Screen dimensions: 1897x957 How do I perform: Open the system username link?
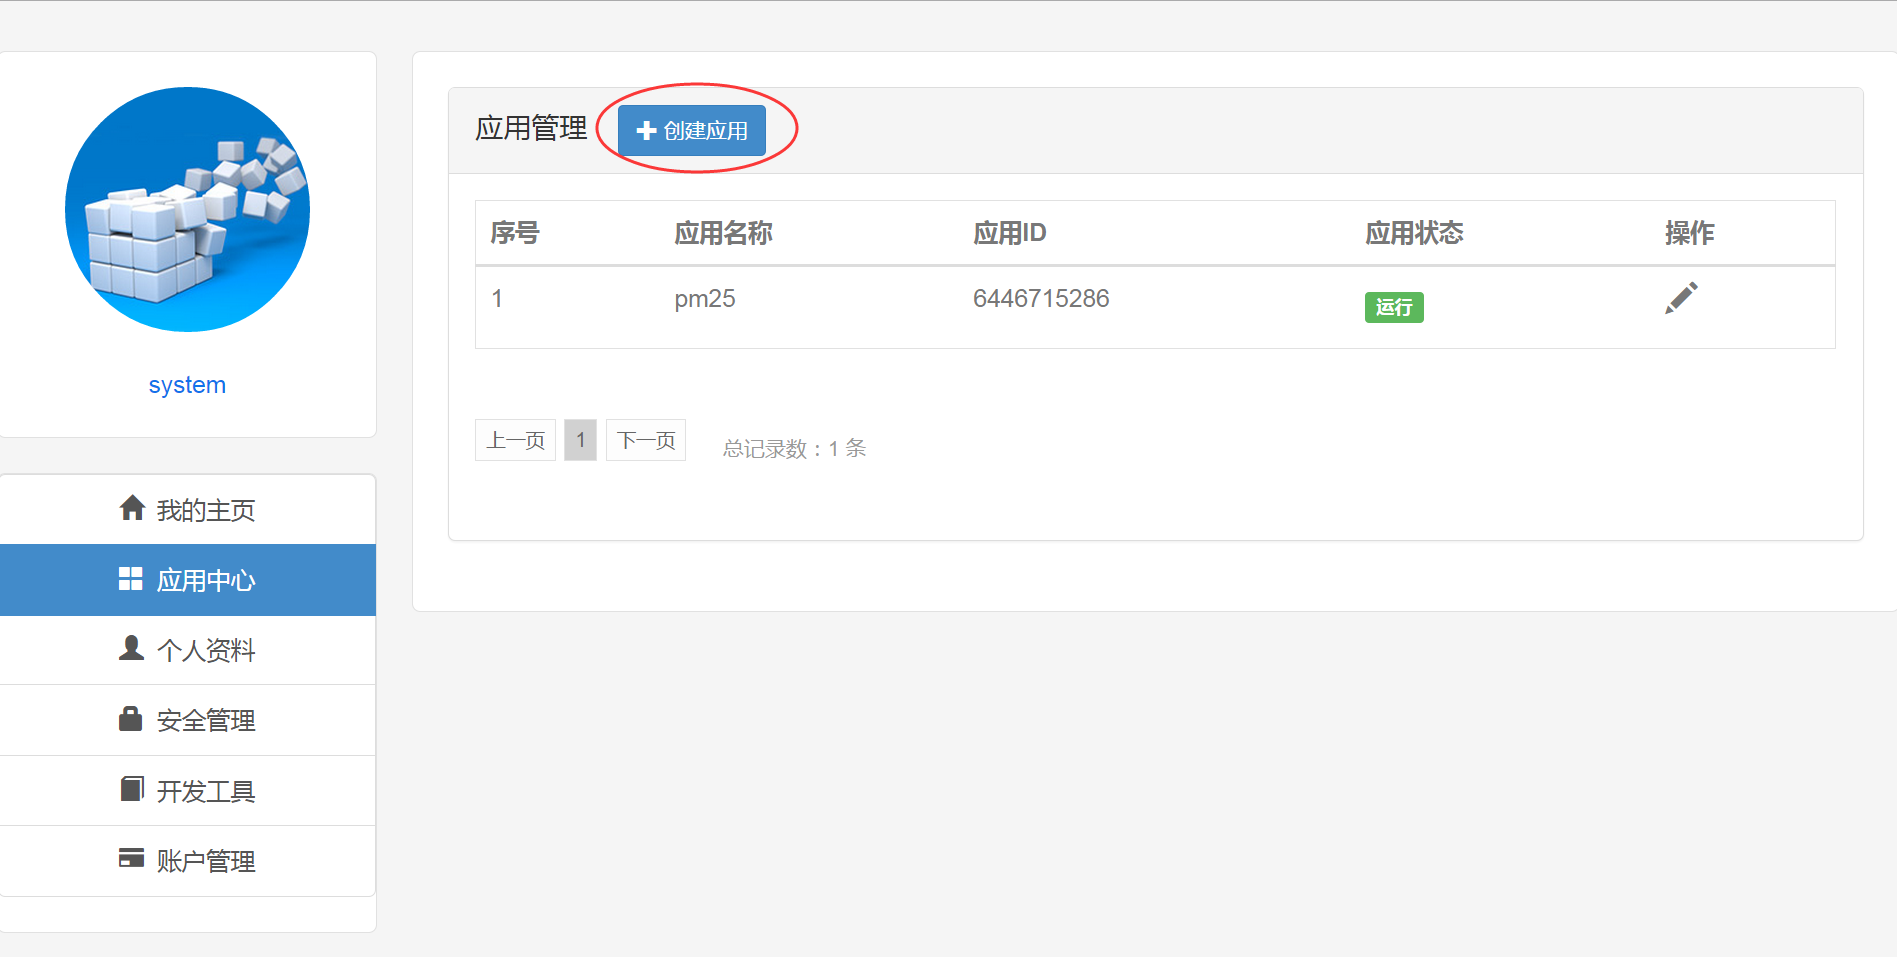click(187, 385)
